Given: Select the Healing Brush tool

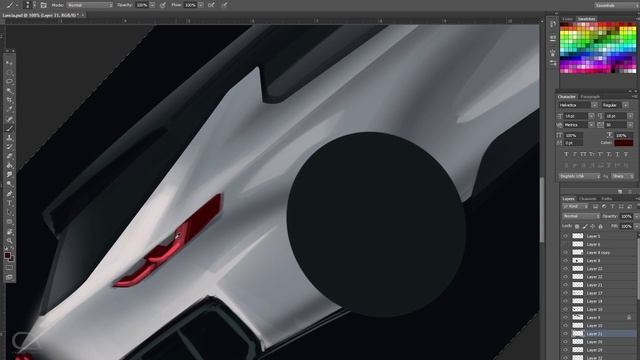Looking at the screenshot, I should coord(9,119).
